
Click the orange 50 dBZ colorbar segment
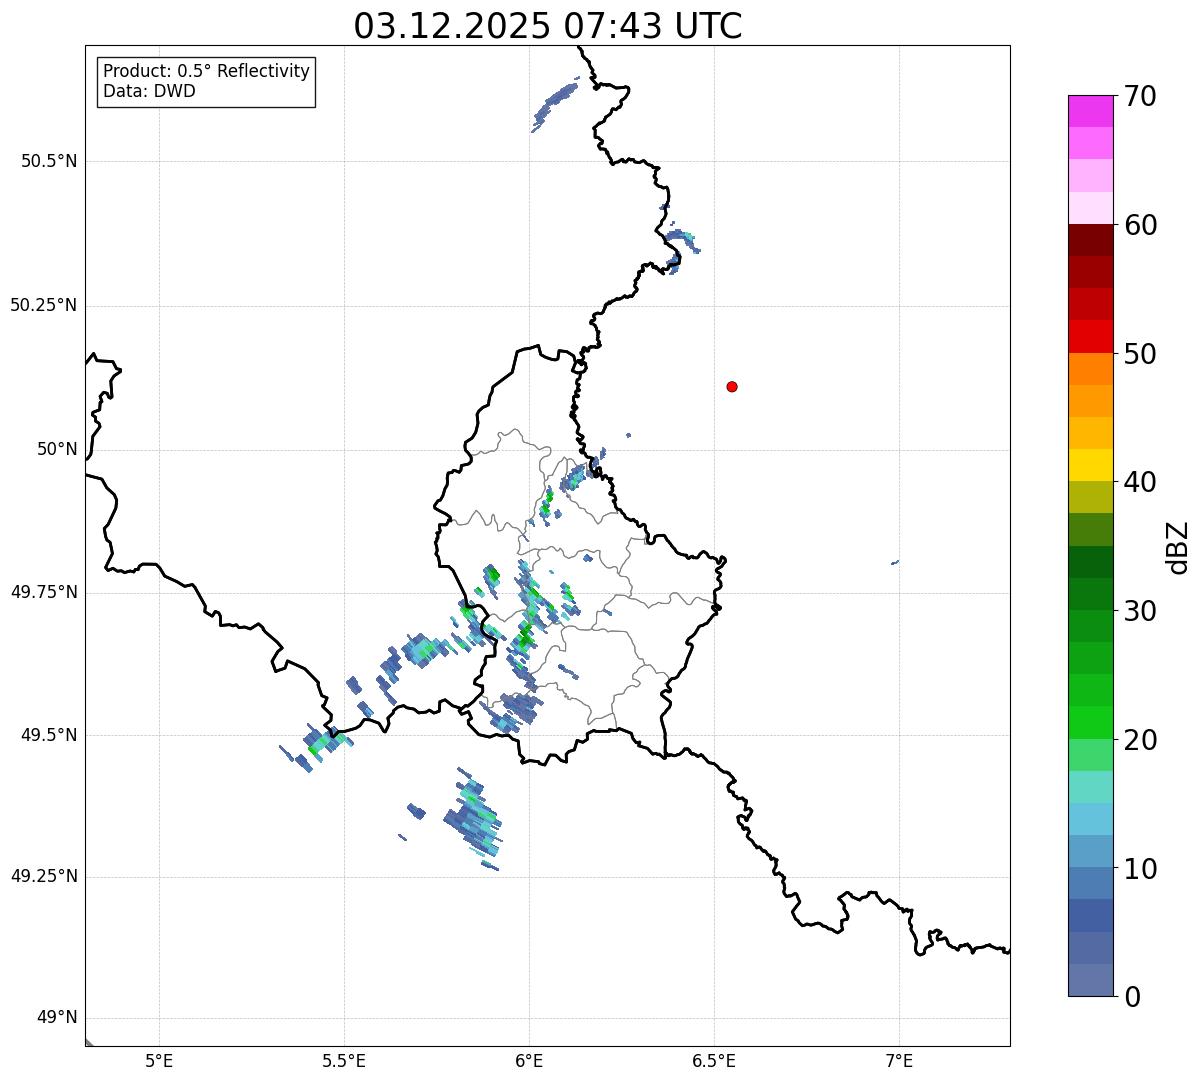(x=1090, y=369)
